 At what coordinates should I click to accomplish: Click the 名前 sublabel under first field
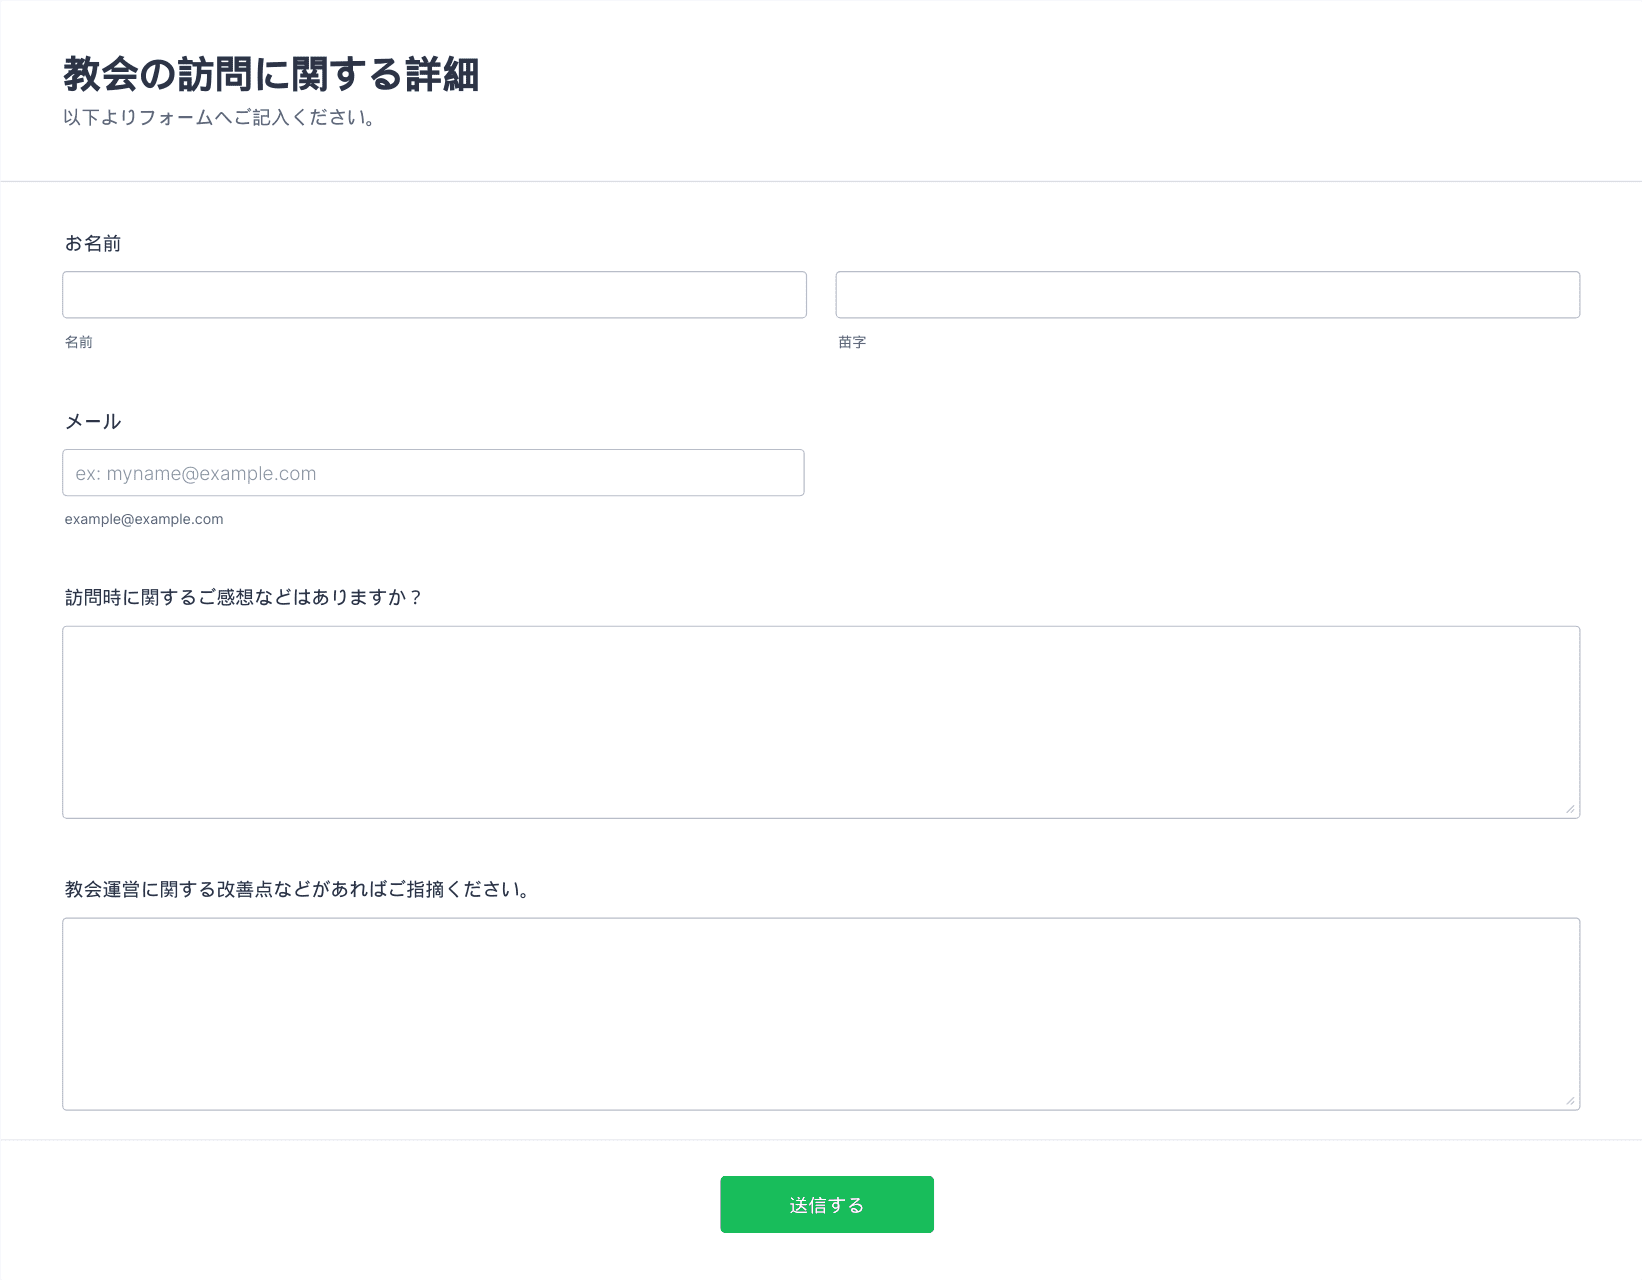pos(79,342)
